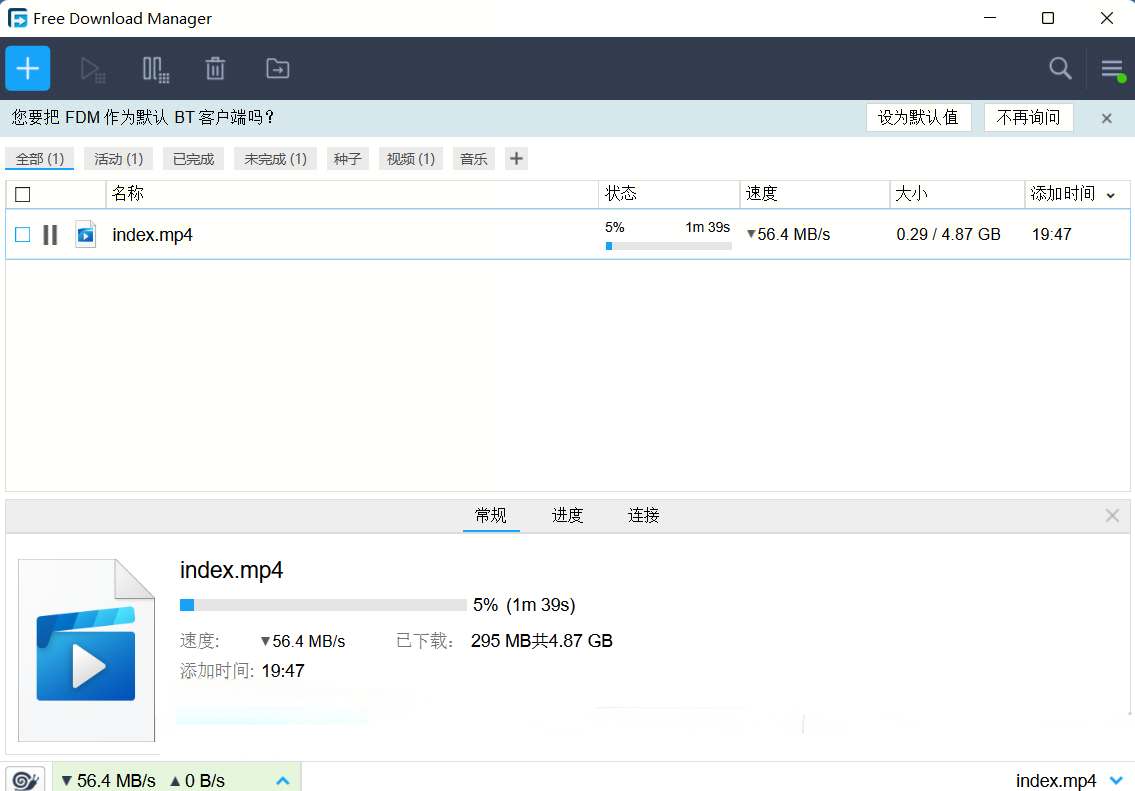Click the upload speed 0 B/s in status bar
This screenshot has height=791, width=1135.
coord(197,781)
